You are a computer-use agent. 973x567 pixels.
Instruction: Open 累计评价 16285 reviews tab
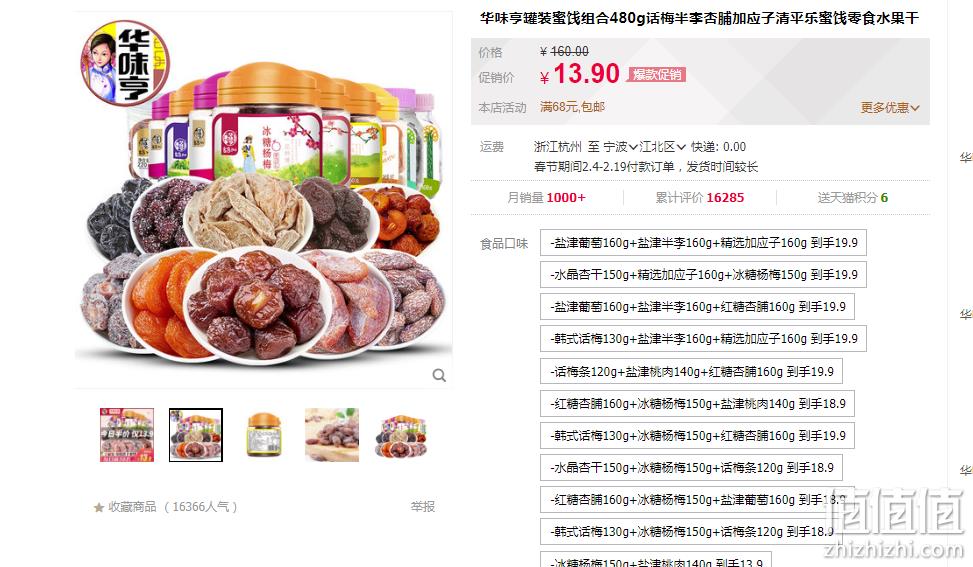click(x=699, y=197)
